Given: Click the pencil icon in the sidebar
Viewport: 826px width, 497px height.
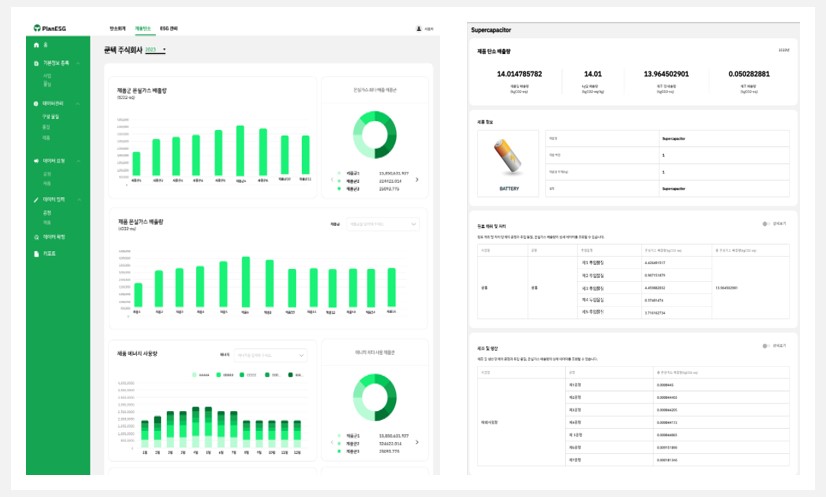Looking at the screenshot, I should coord(35,199).
